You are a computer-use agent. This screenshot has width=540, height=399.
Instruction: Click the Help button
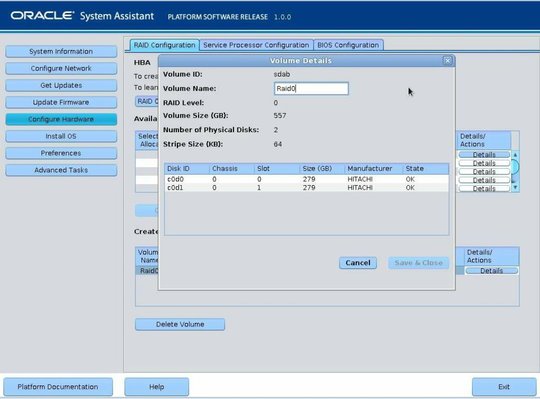click(156, 387)
